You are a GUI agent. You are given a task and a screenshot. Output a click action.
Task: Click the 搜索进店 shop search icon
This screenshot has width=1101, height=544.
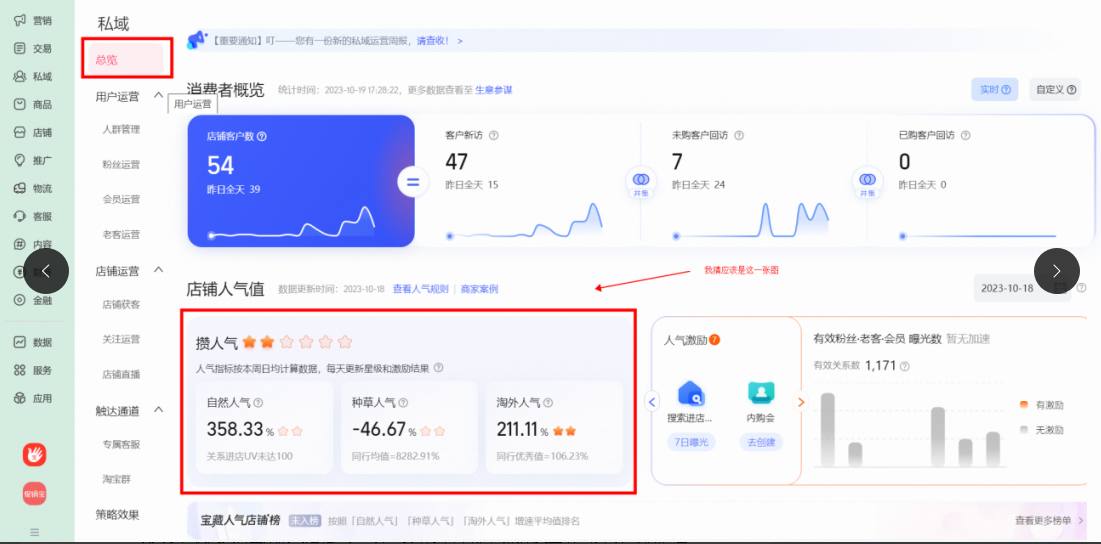click(x=690, y=393)
